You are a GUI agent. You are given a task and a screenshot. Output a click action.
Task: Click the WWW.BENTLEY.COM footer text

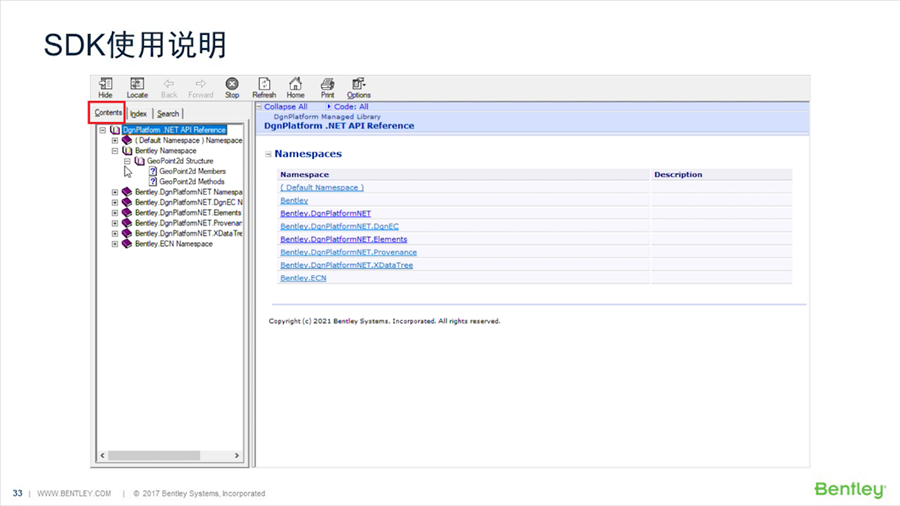74,493
